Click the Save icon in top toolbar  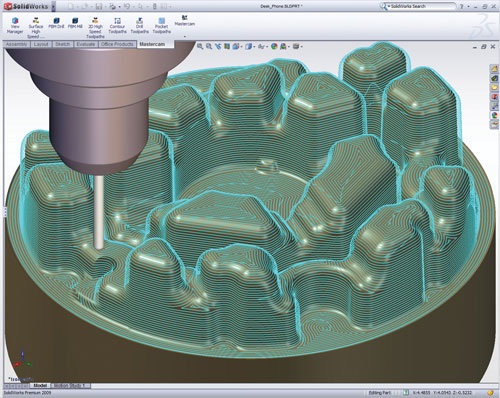coord(99,6)
